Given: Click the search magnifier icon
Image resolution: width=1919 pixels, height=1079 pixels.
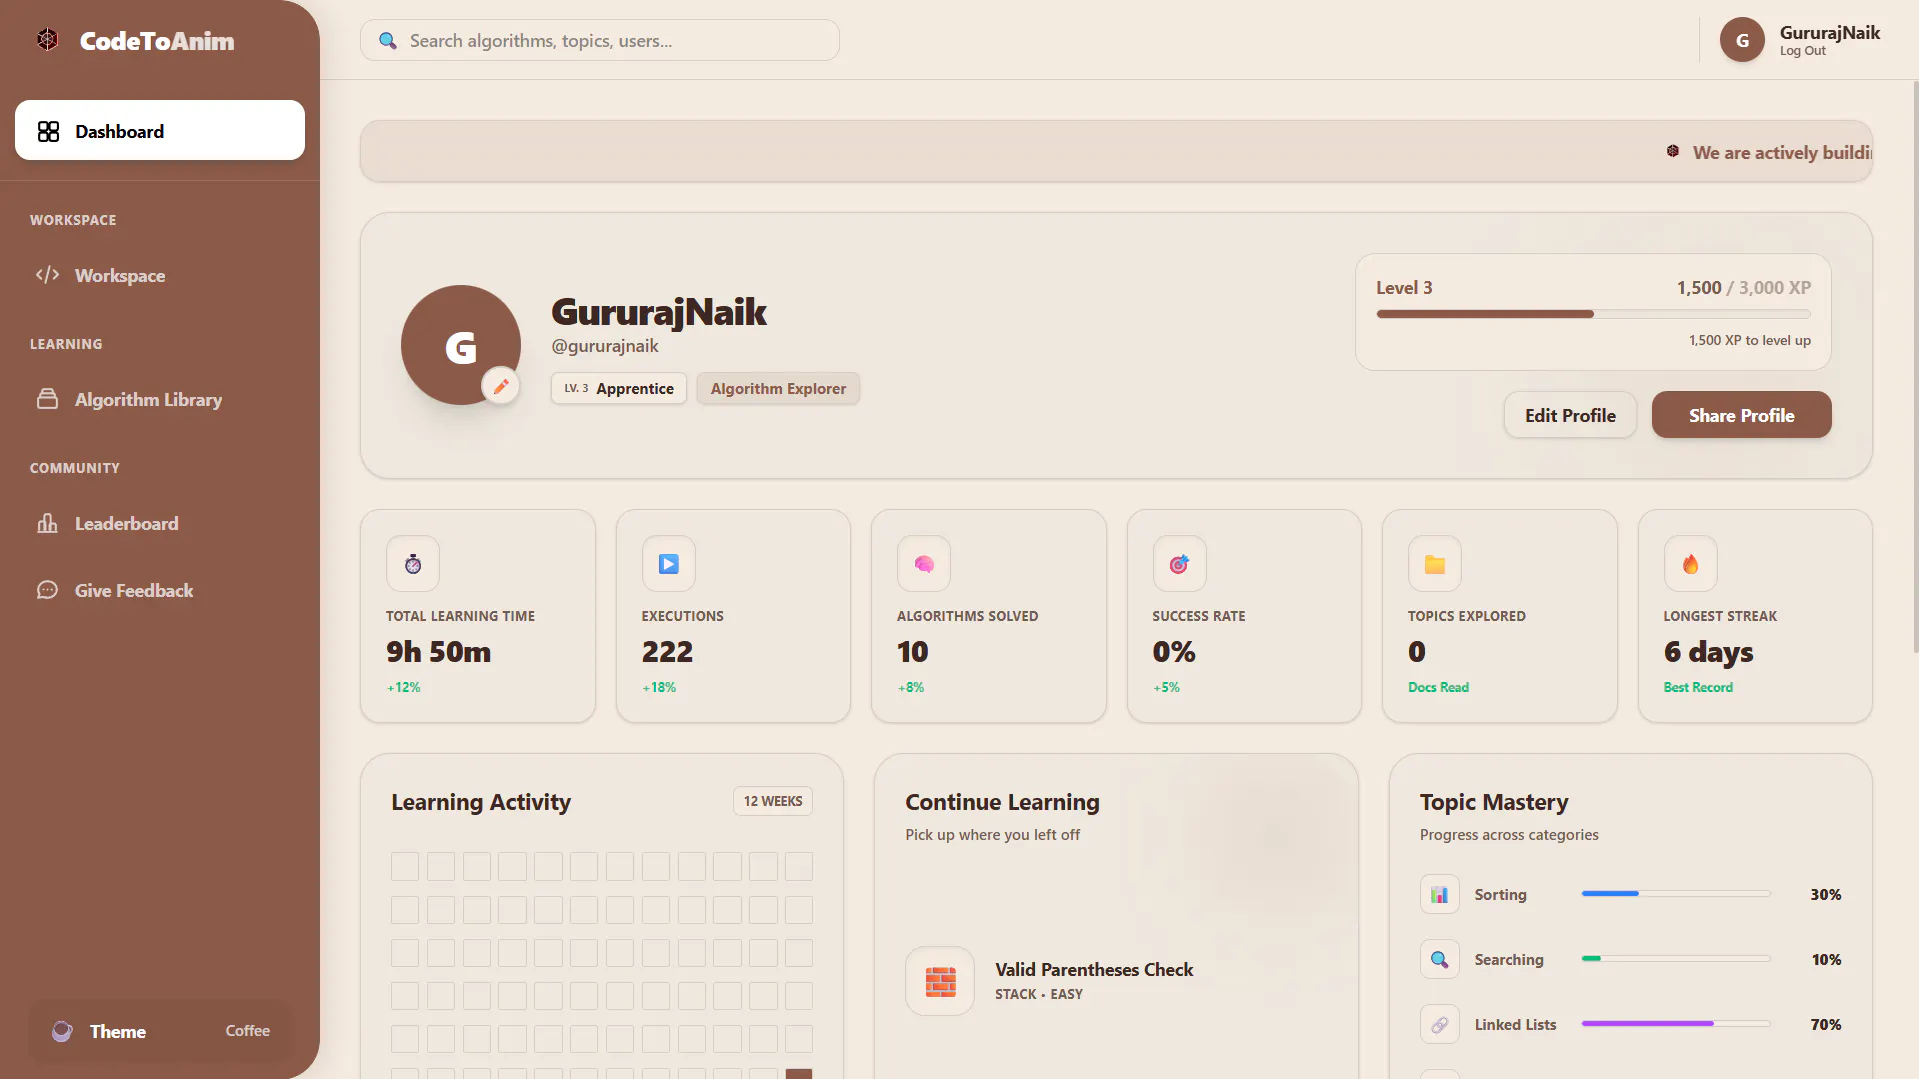Looking at the screenshot, I should [388, 41].
